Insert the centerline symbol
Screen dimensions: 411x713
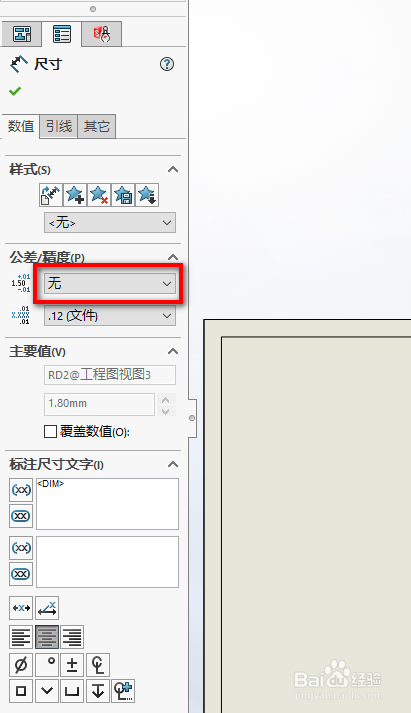(x=98, y=665)
